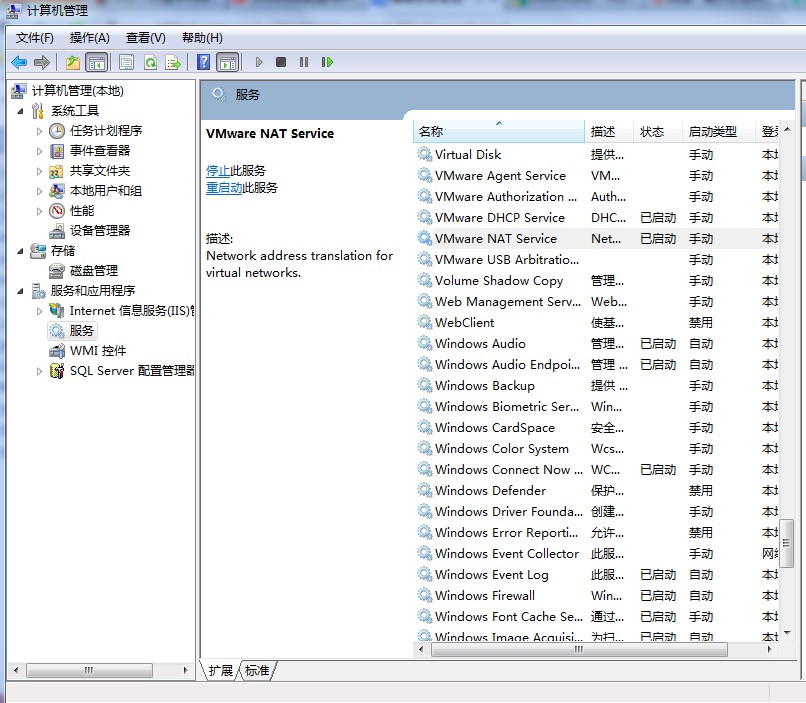Stop the service with the toolbar Stop icon
Screen dimensions: 806x703
pos(281,62)
